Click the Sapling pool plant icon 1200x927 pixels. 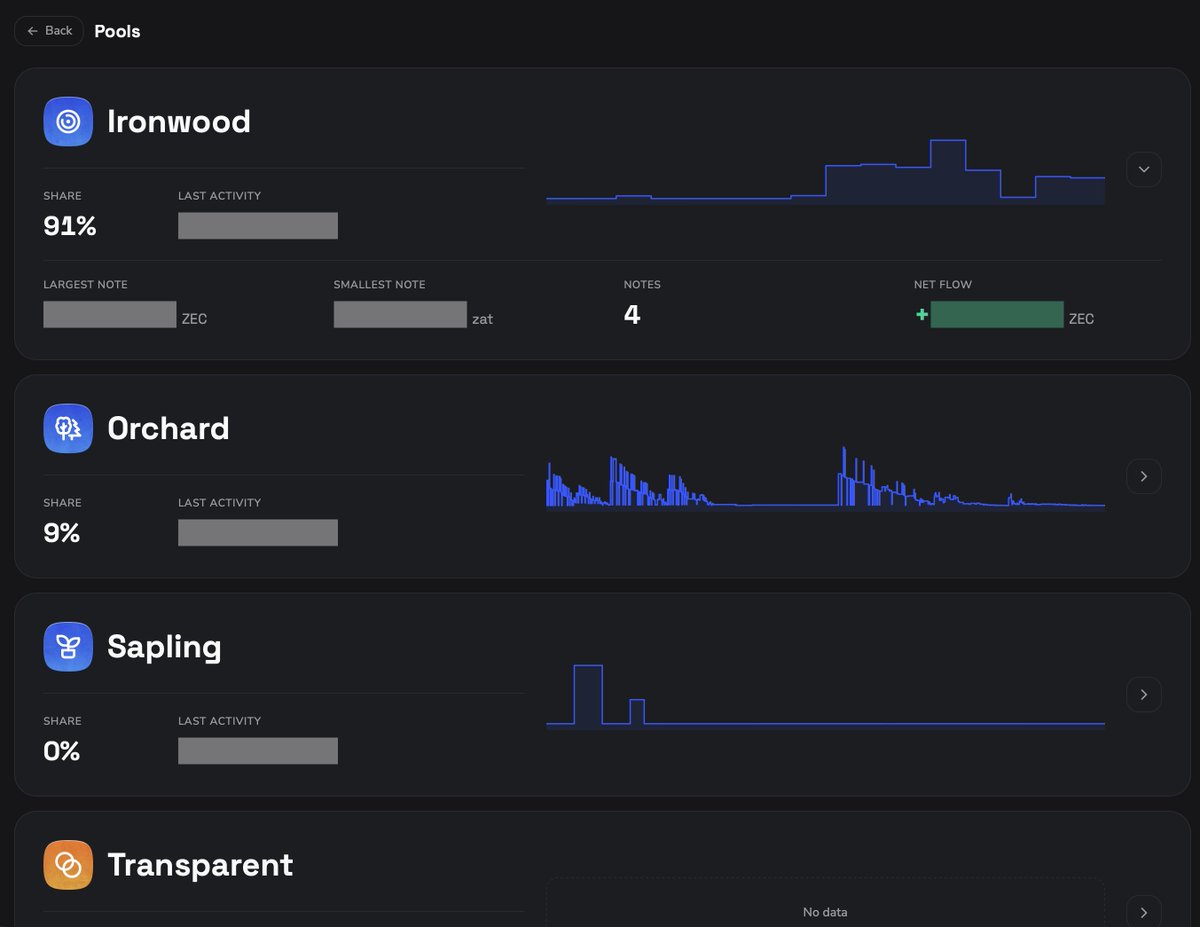tap(68, 647)
